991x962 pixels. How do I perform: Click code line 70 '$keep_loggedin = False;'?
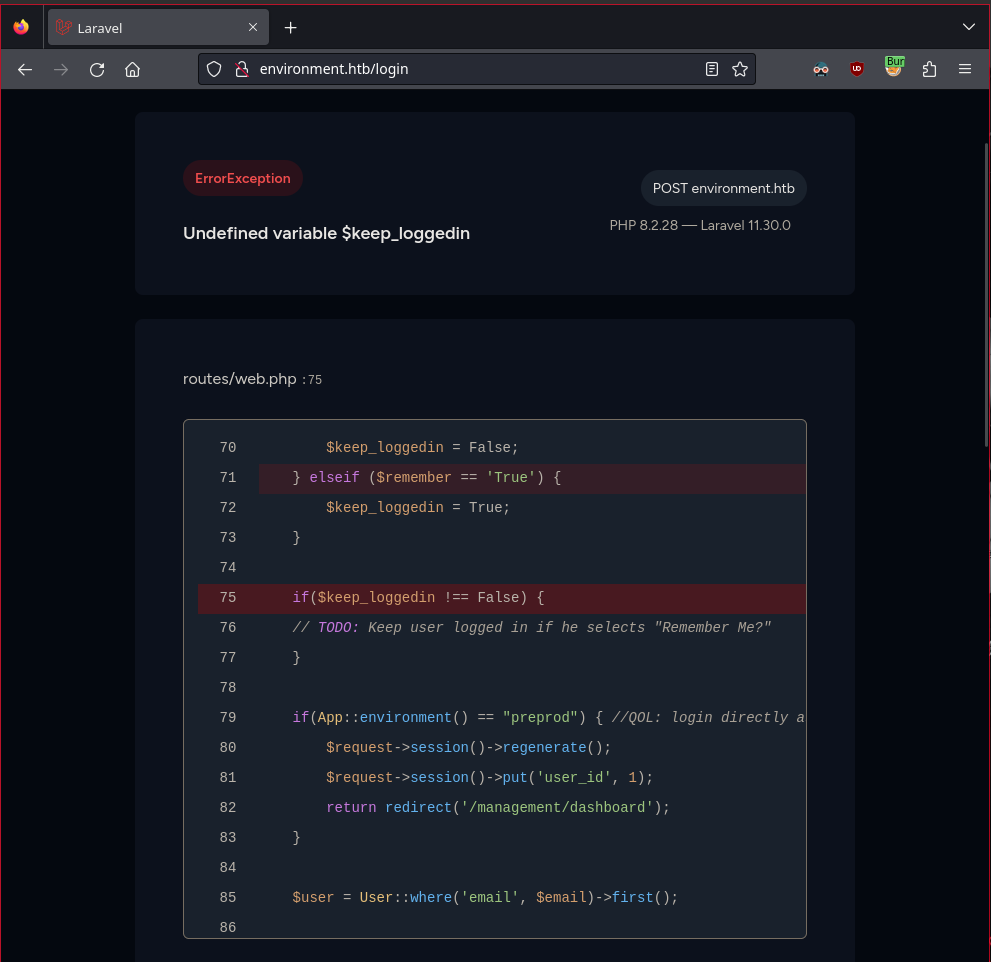[422, 448]
